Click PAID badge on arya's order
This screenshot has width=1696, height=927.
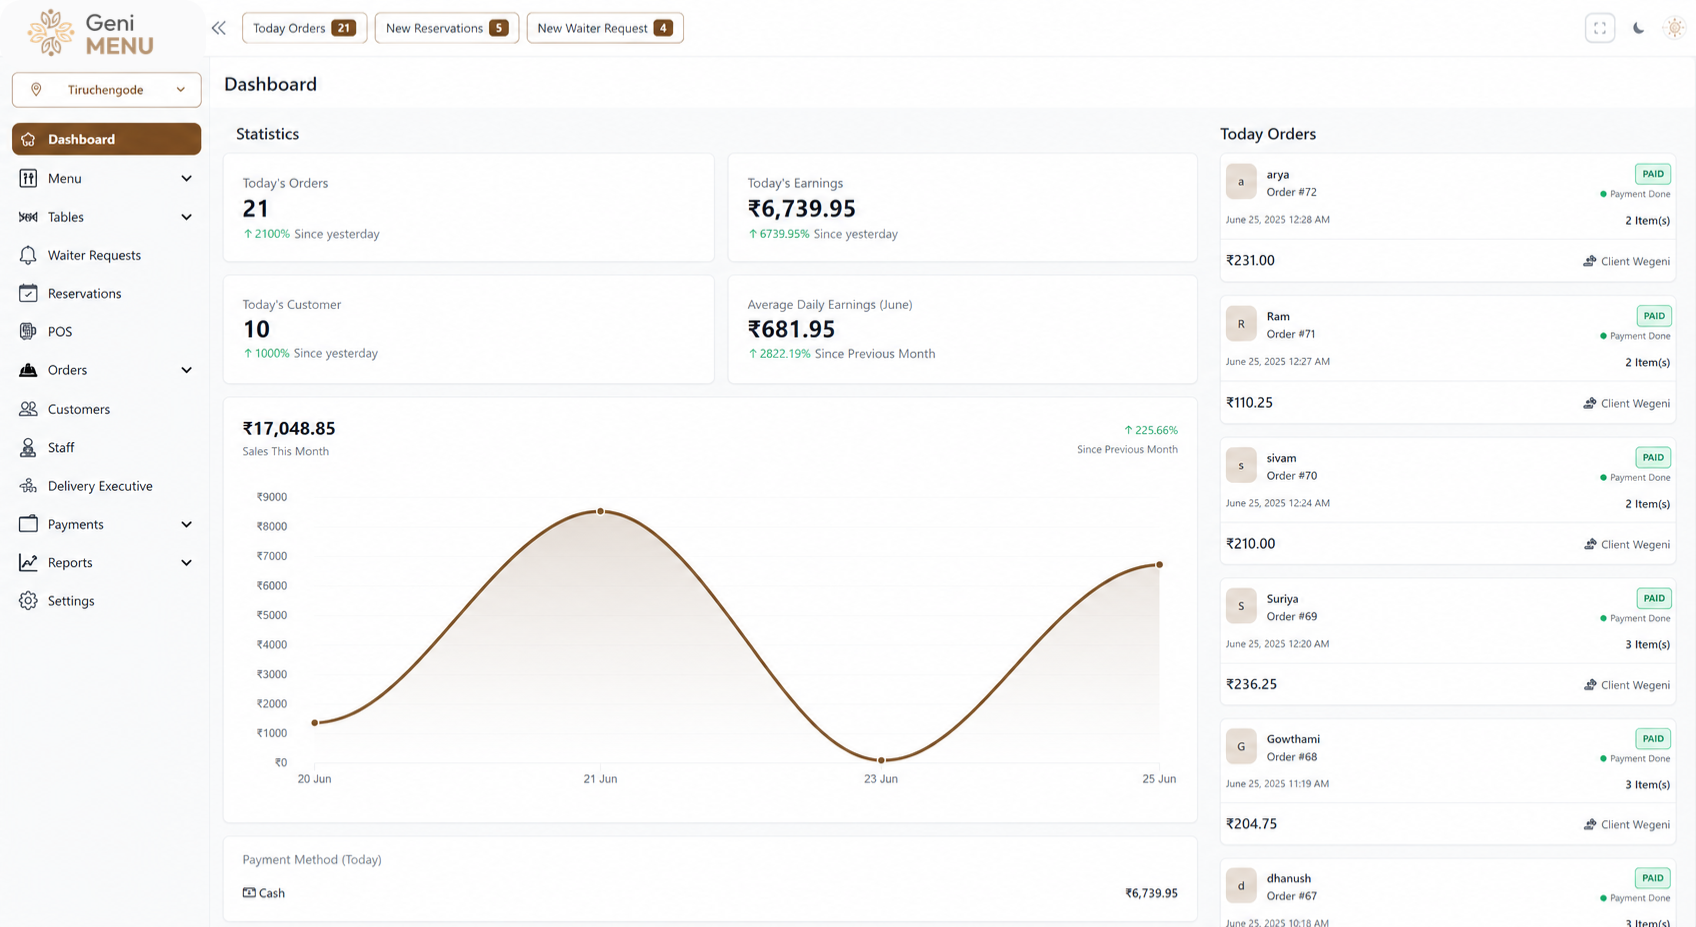(1653, 174)
